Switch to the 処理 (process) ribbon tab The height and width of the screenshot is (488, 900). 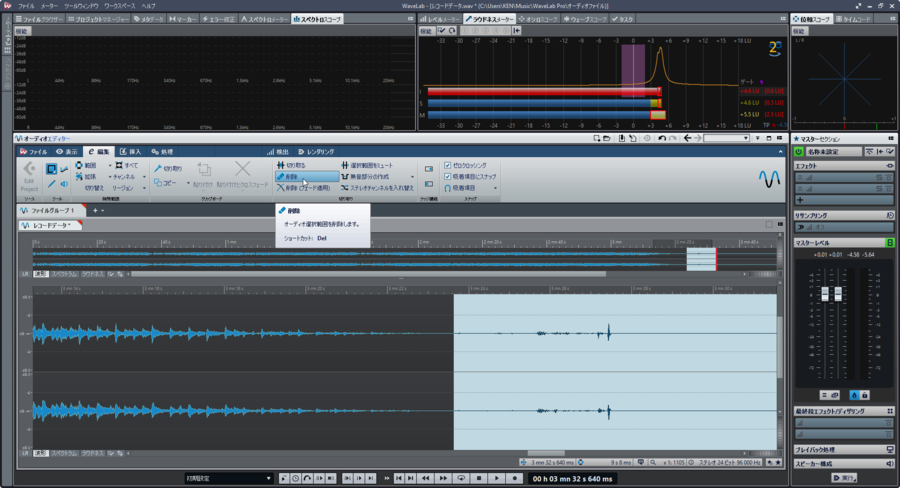(x=162, y=152)
